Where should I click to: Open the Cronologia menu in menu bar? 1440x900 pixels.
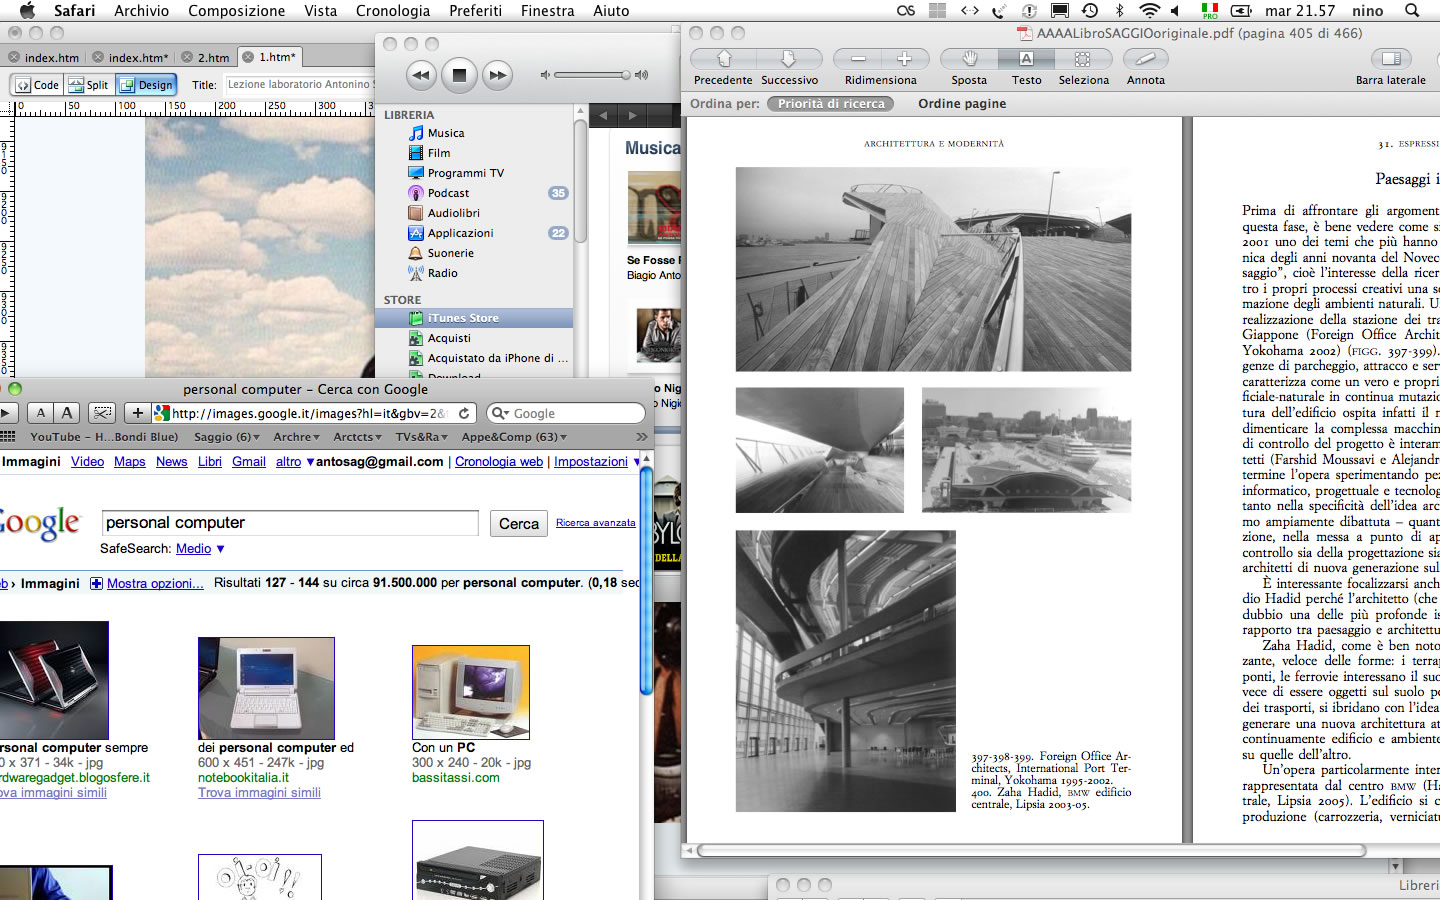coord(392,10)
